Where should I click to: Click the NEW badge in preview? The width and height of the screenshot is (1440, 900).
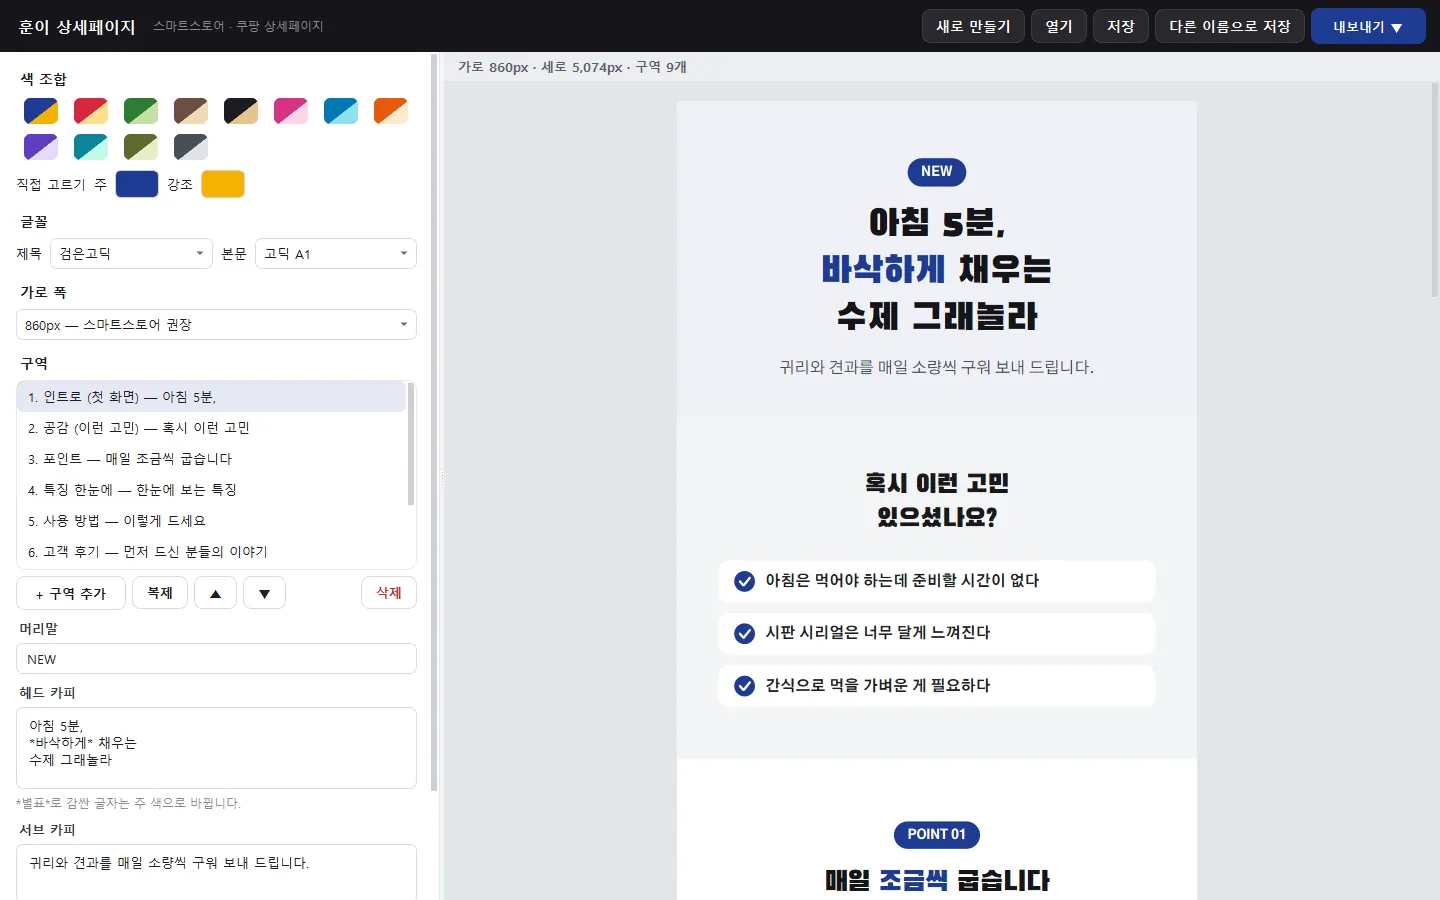click(937, 172)
